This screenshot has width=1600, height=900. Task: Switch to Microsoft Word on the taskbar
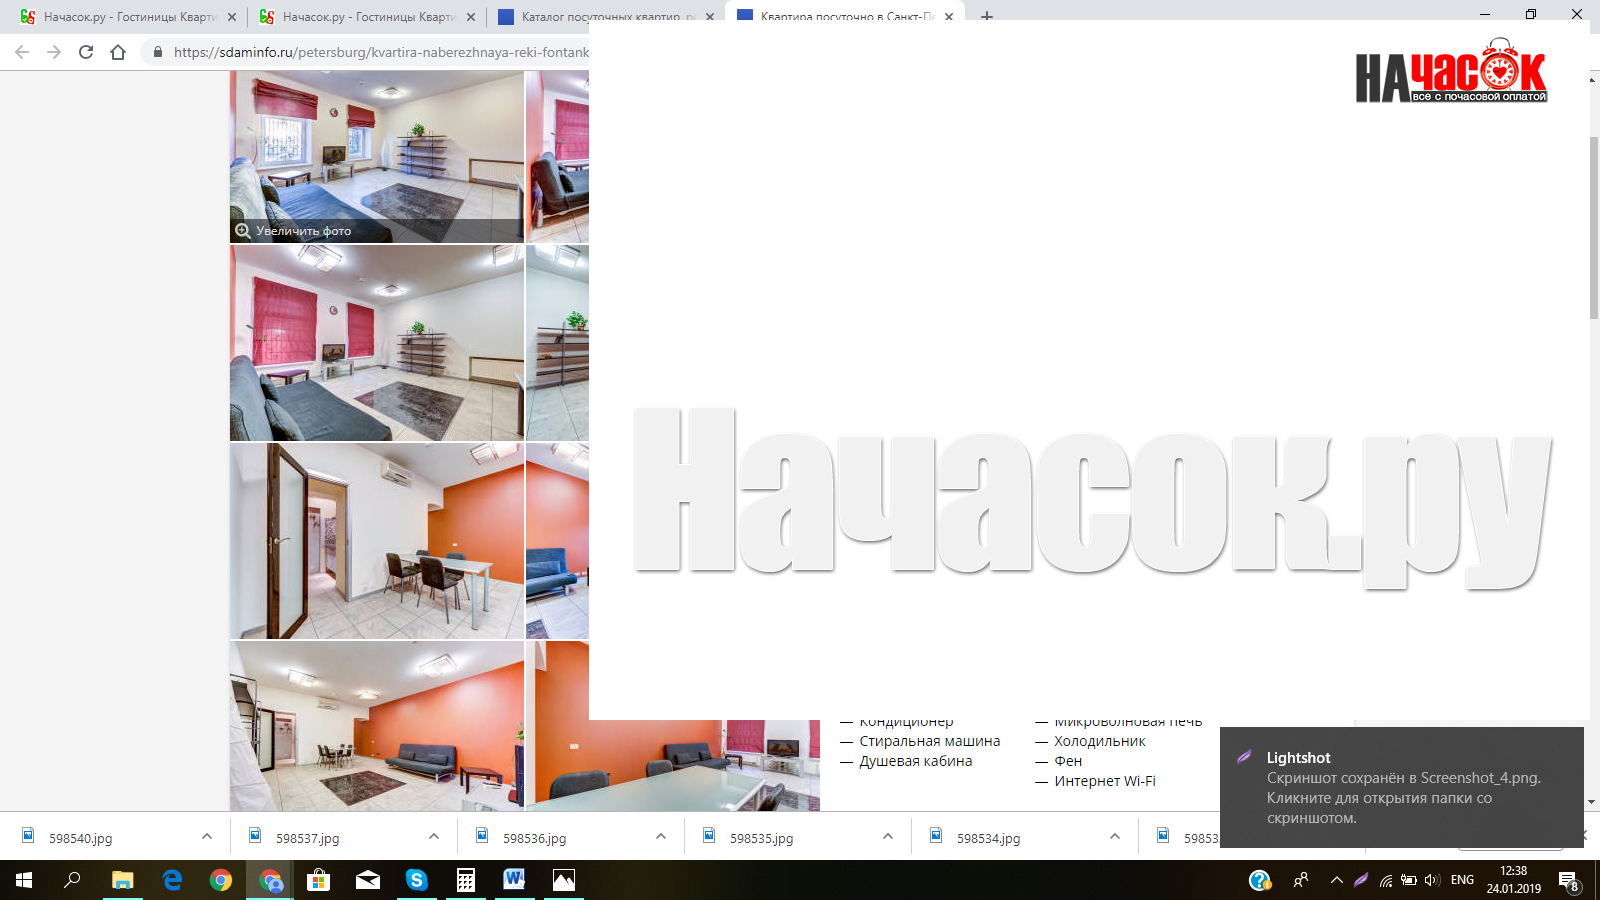(515, 880)
